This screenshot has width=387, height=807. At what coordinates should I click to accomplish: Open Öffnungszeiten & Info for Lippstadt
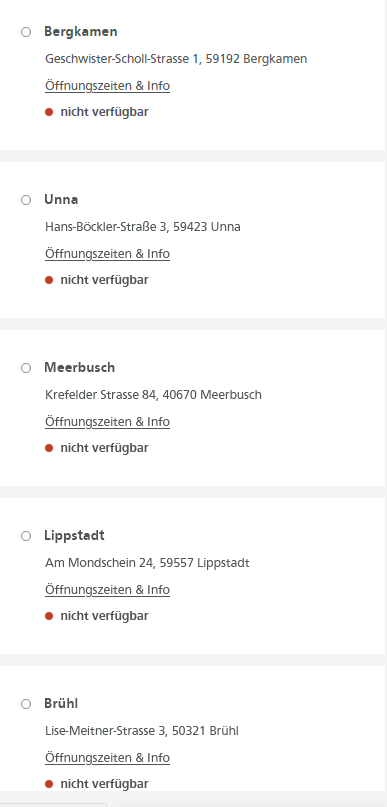click(108, 590)
